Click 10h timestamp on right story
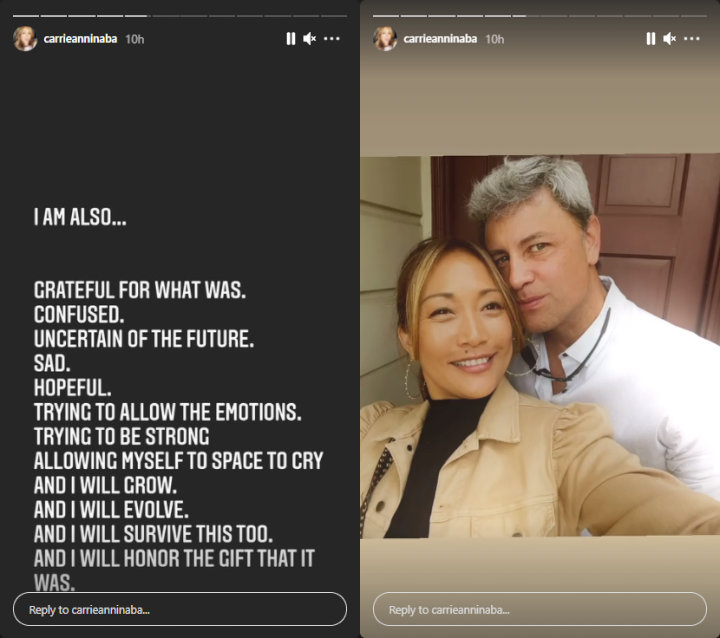720x638 pixels. (x=495, y=39)
